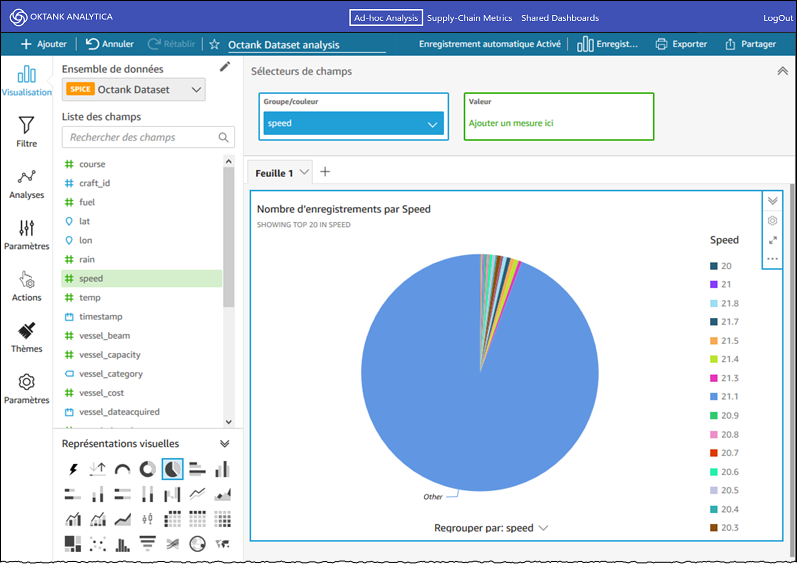Select the line chart visual type
Screen dimensions: 797x564
click(x=197, y=494)
